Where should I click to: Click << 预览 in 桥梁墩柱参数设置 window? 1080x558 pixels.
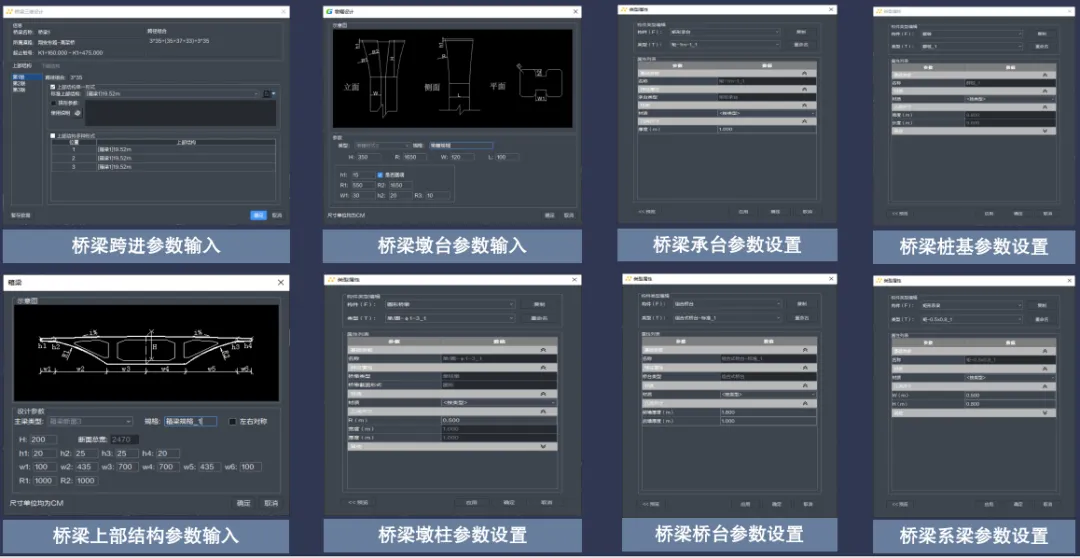tap(357, 502)
